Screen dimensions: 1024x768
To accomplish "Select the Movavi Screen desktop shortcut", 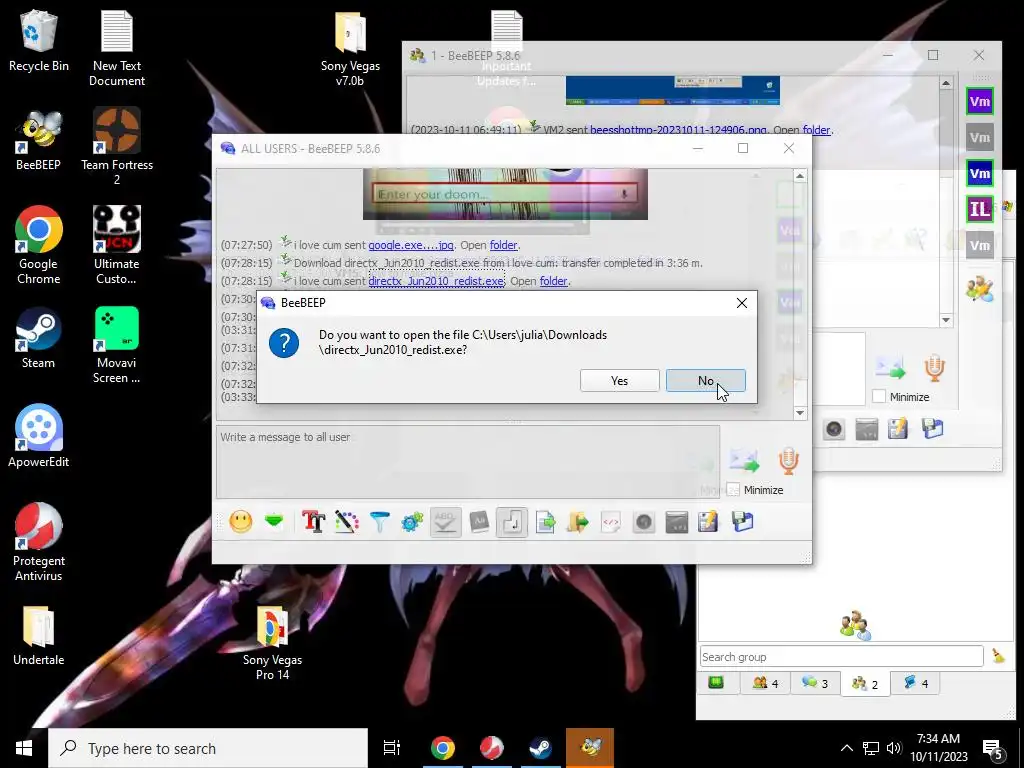I will [117, 345].
